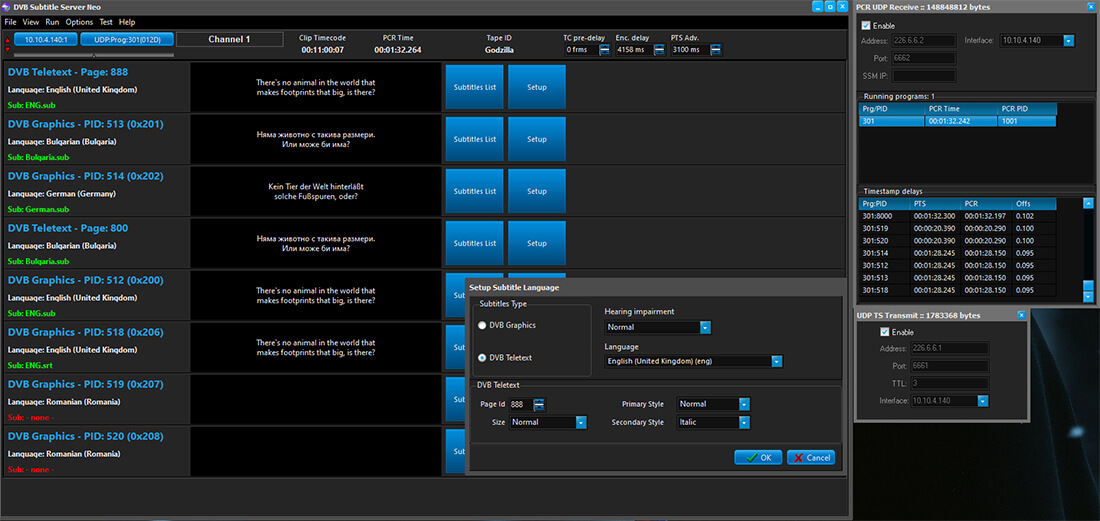Open the Options menu
1100x521 pixels.
(79, 22)
